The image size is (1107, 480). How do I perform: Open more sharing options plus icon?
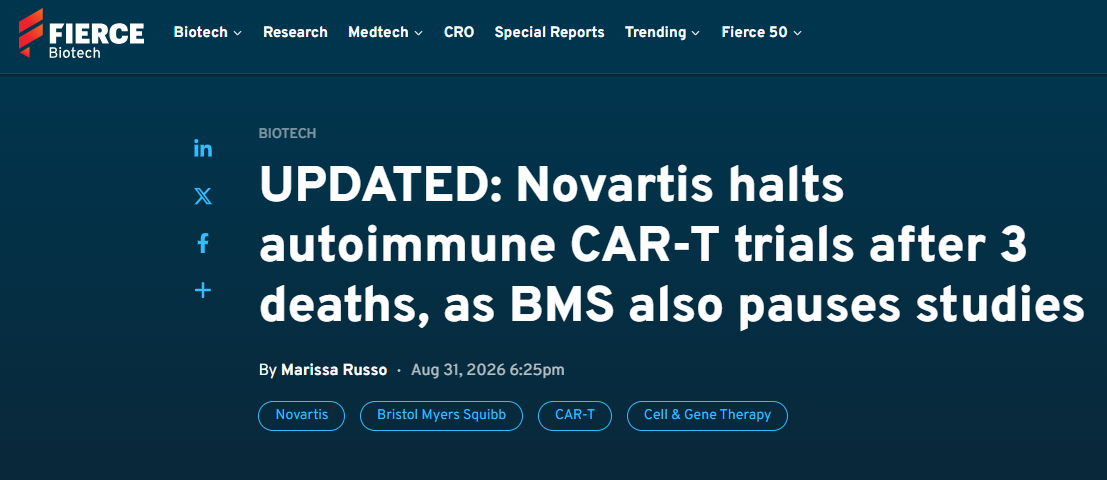(203, 290)
